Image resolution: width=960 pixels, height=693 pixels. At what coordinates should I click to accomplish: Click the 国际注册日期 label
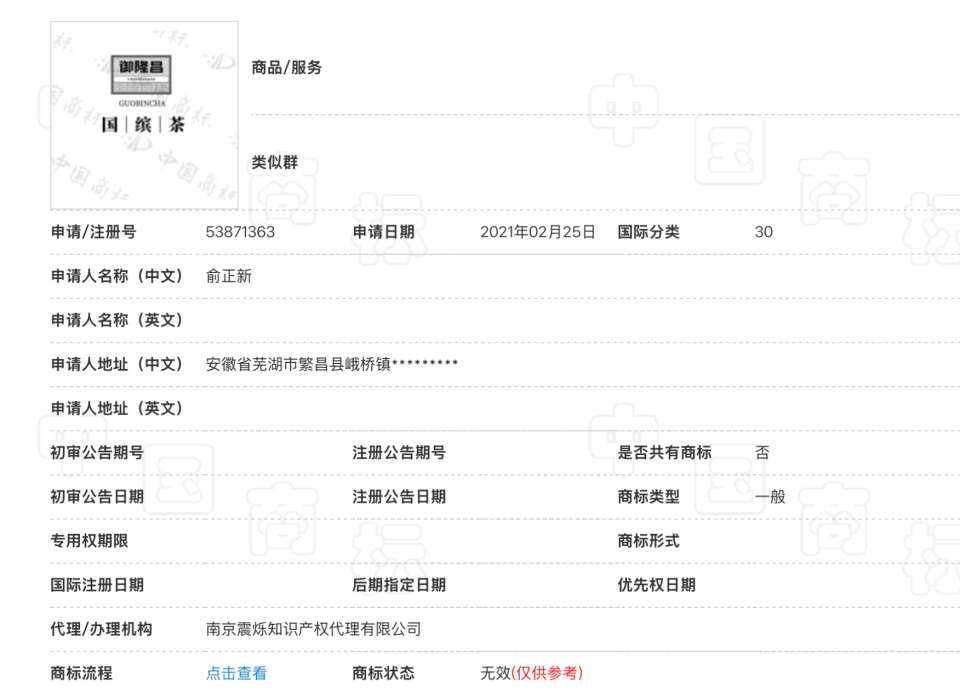click(97, 585)
